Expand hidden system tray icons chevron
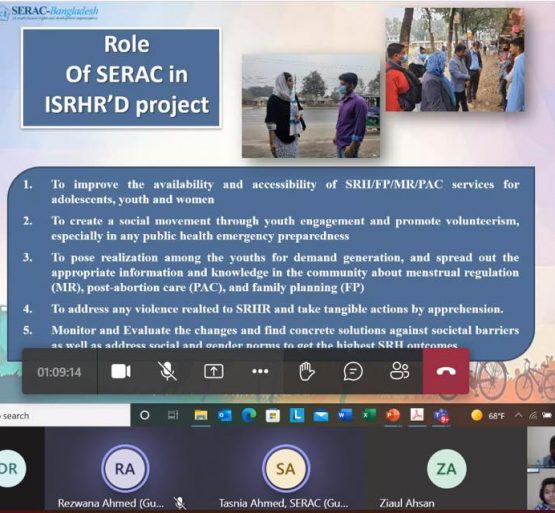Viewport: 555px width, 513px height. (518, 415)
